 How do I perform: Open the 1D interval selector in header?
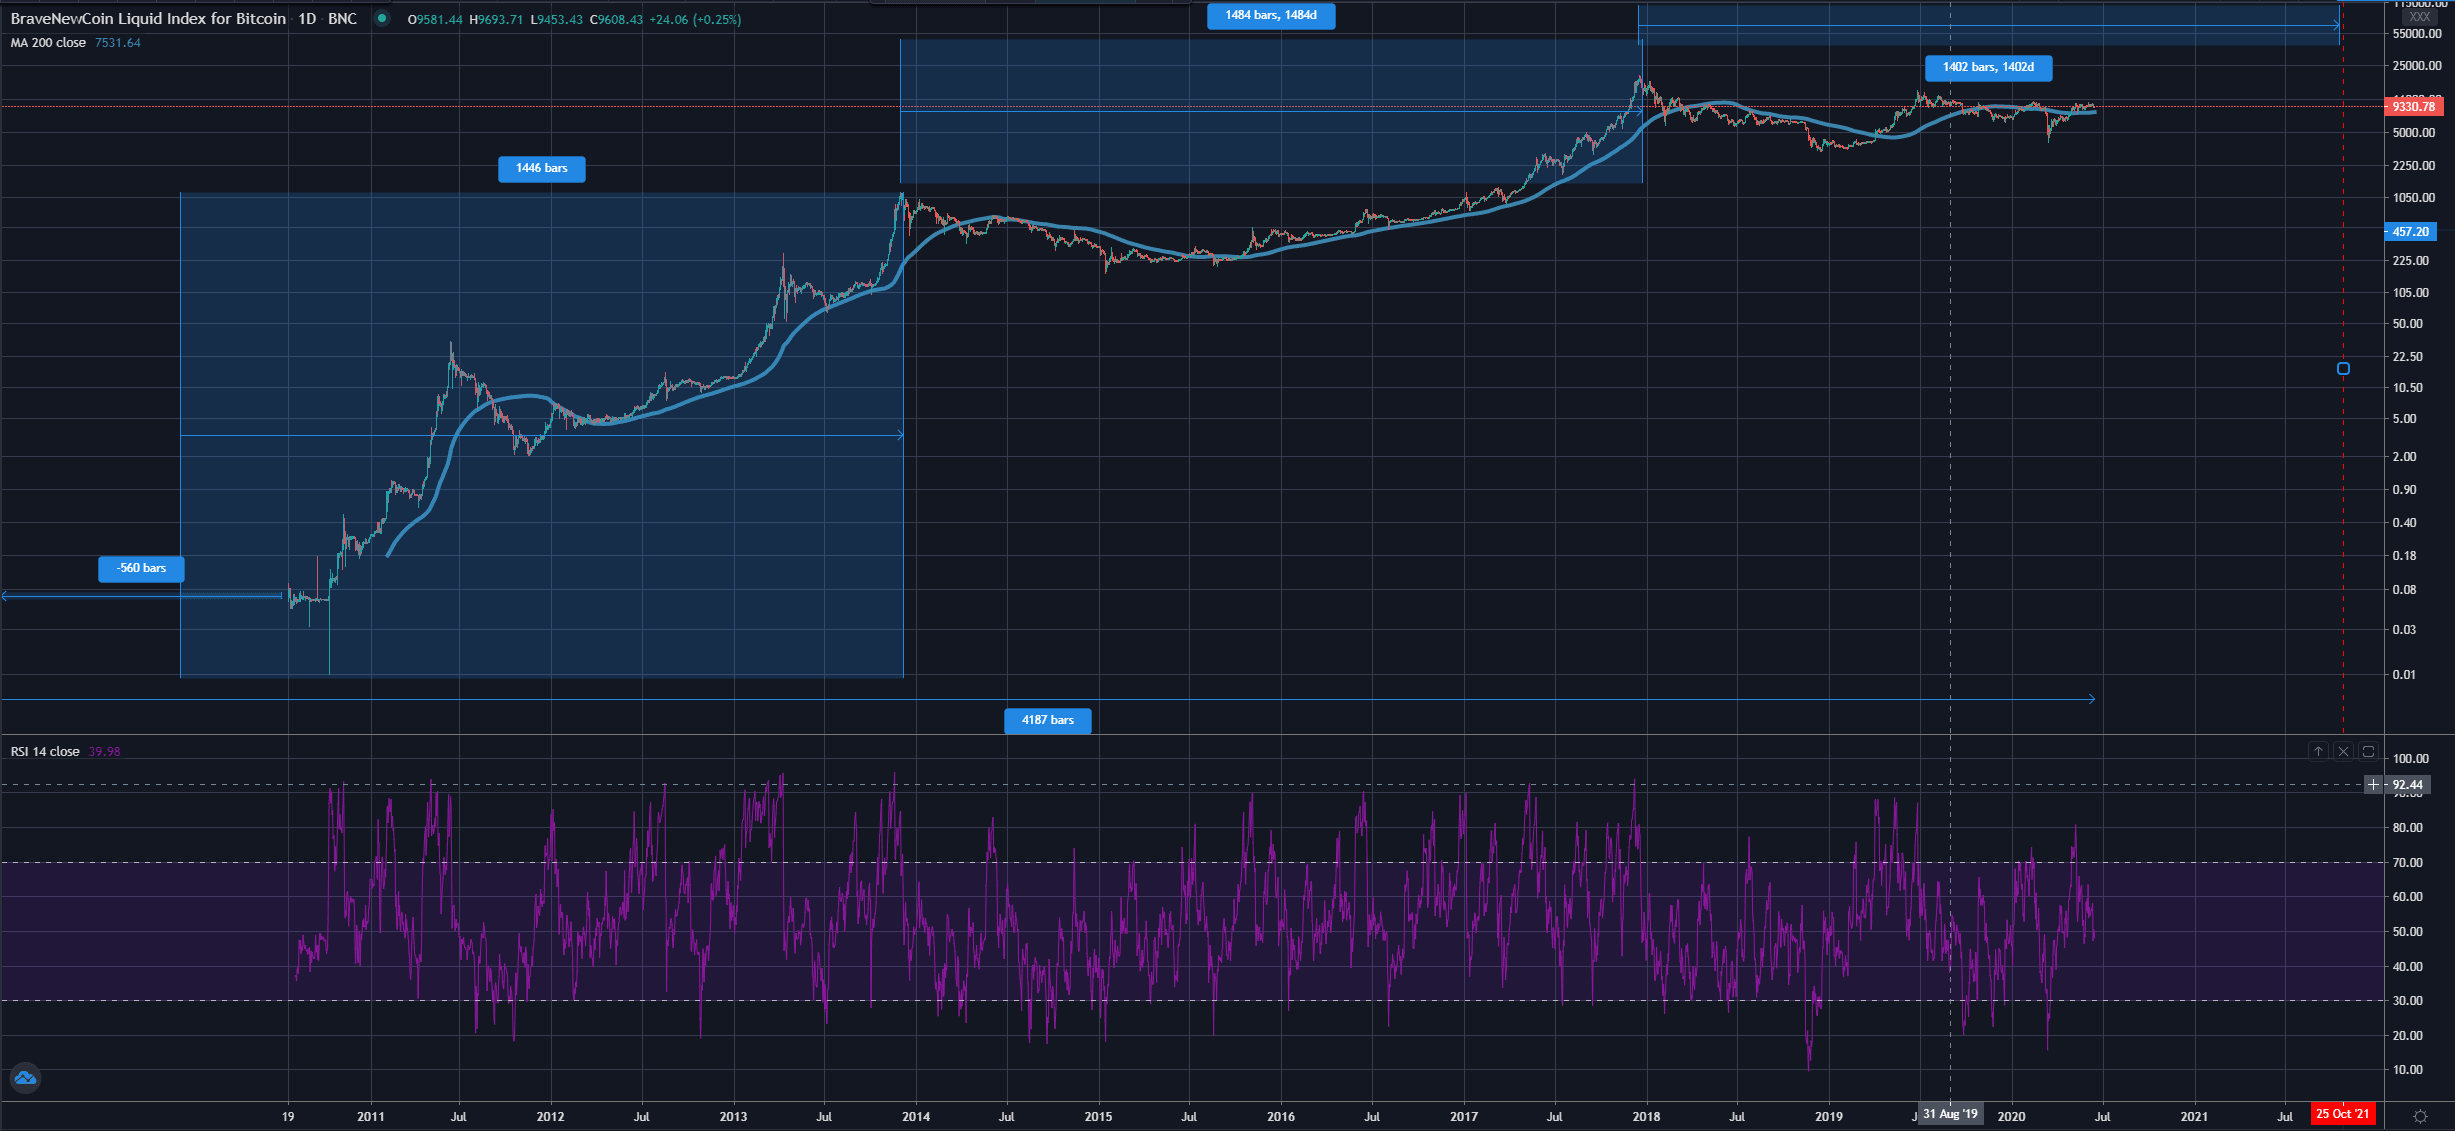click(x=307, y=19)
